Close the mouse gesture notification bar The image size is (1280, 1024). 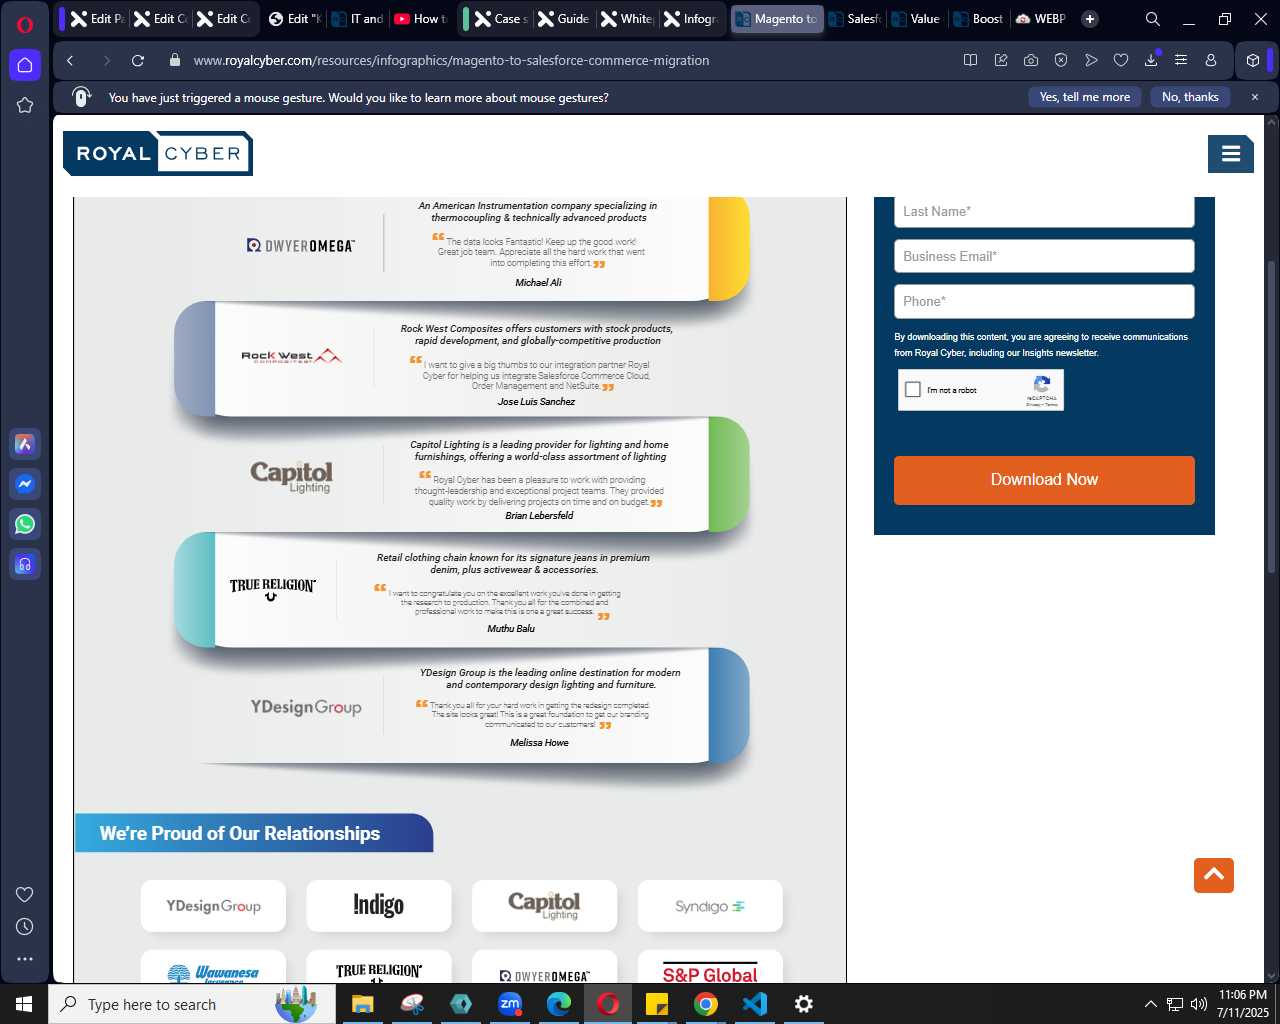click(1255, 97)
